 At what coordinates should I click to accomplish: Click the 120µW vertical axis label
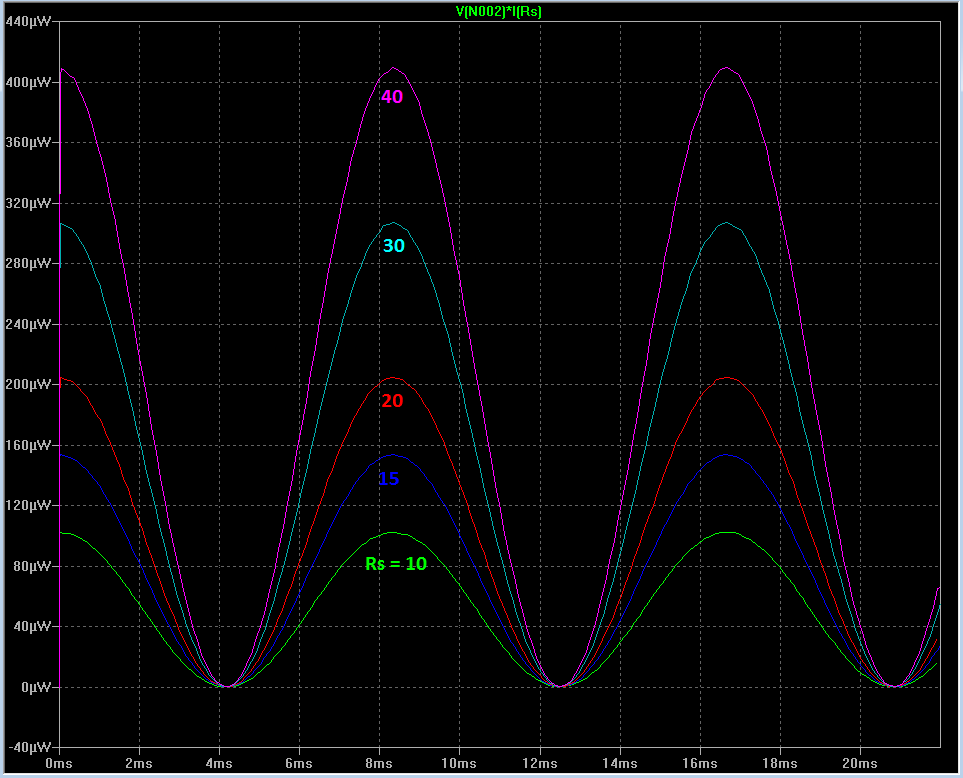point(28,505)
